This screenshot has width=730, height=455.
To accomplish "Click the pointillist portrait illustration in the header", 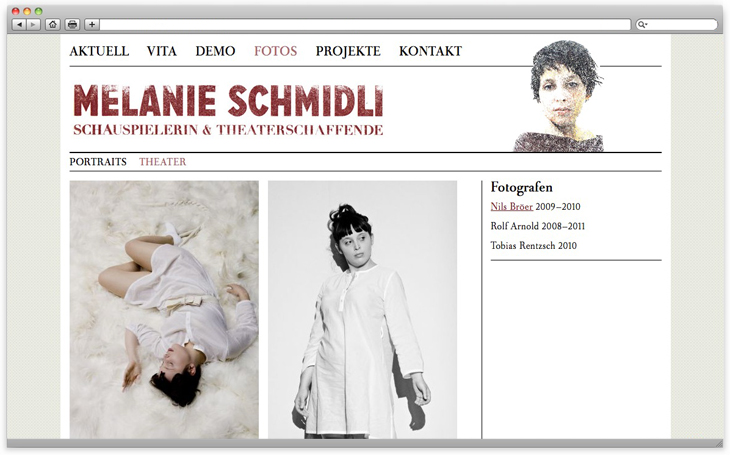I will click(560, 96).
